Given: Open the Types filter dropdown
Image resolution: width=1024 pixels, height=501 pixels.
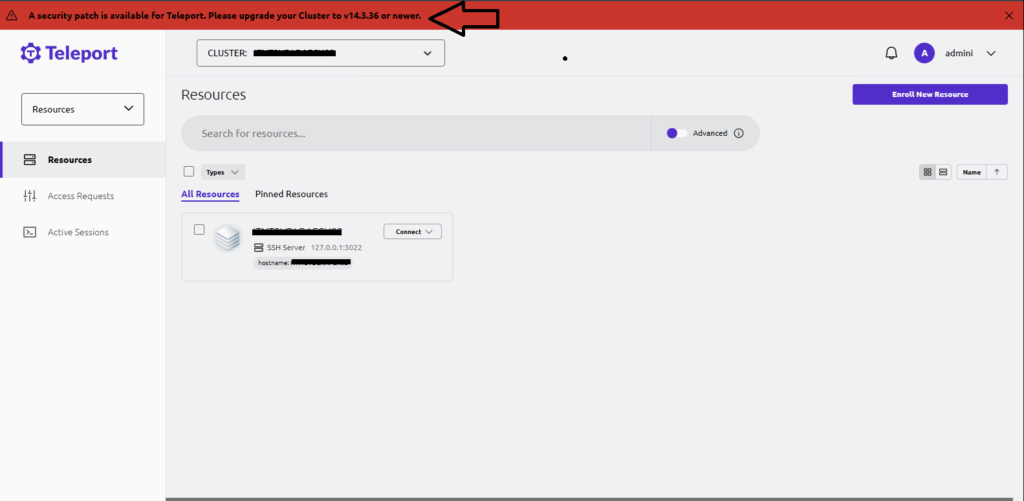Looking at the screenshot, I should click(x=223, y=172).
